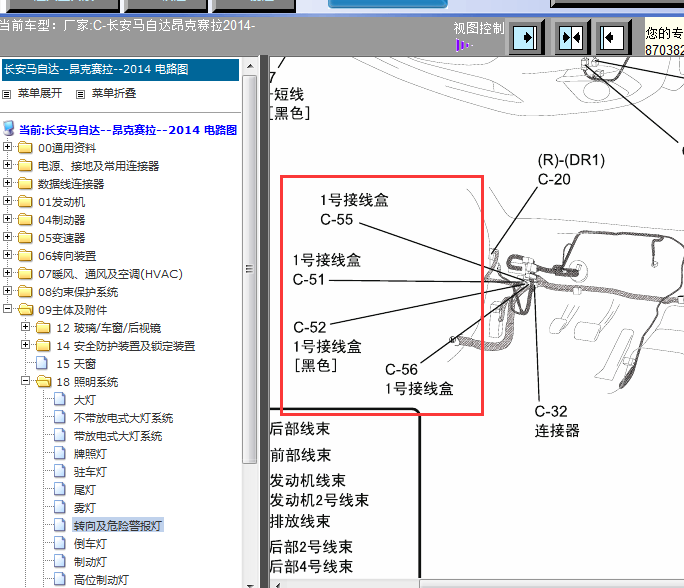The image size is (684, 588).
Task: Click the 菜单展开 link
Action: click(40, 93)
